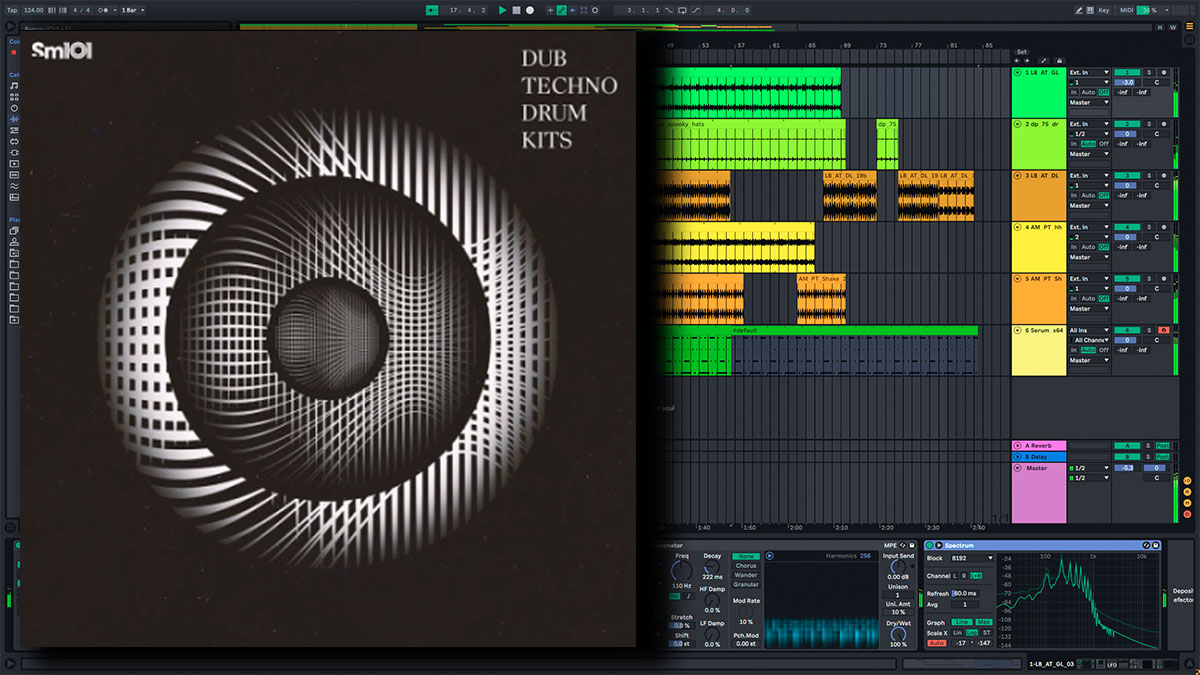The height and width of the screenshot is (675, 1200).
Task: Click Spectrum device fold arrow icon
Action: [x=939, y=545]
